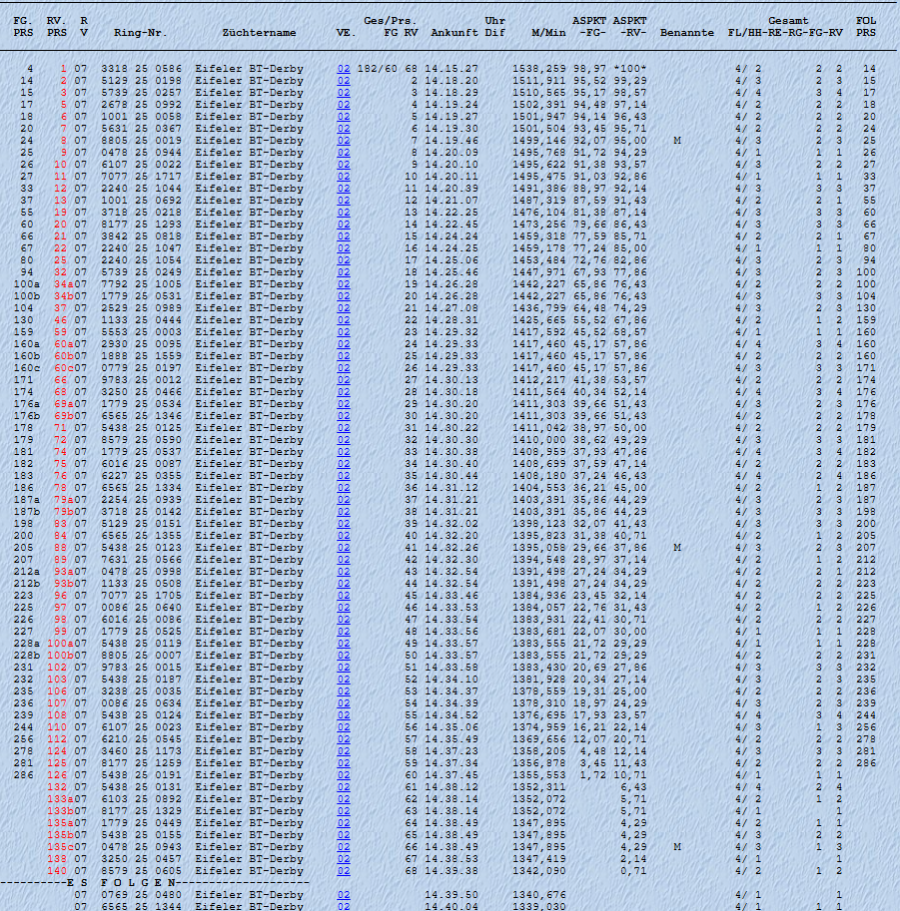900x911 pixels.
Task: Open the 02 link for ring 2529 25 0989
Action: click(344, 308)
